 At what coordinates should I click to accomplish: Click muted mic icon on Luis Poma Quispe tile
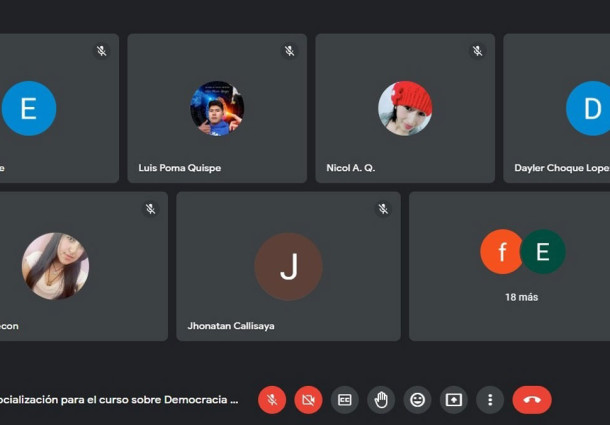tap(290, 51)
